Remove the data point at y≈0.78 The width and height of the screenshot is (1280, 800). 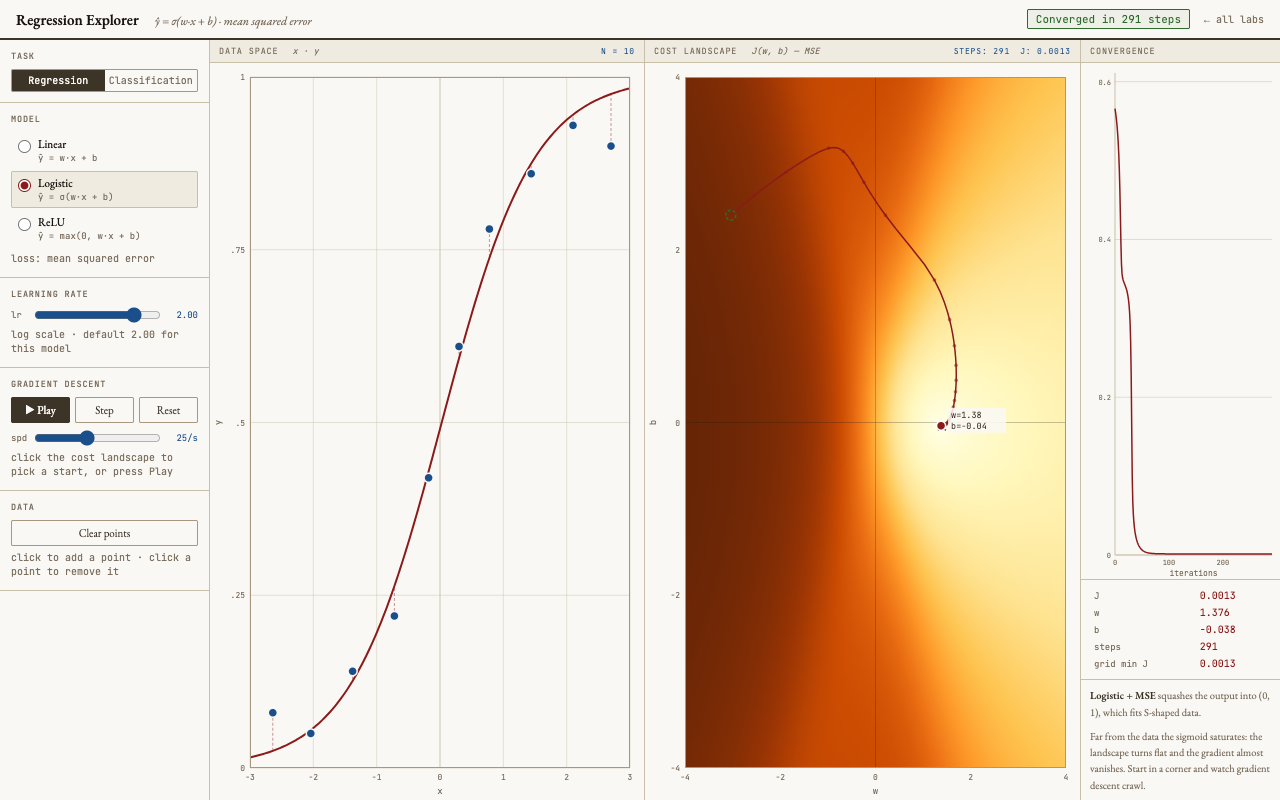489,229
